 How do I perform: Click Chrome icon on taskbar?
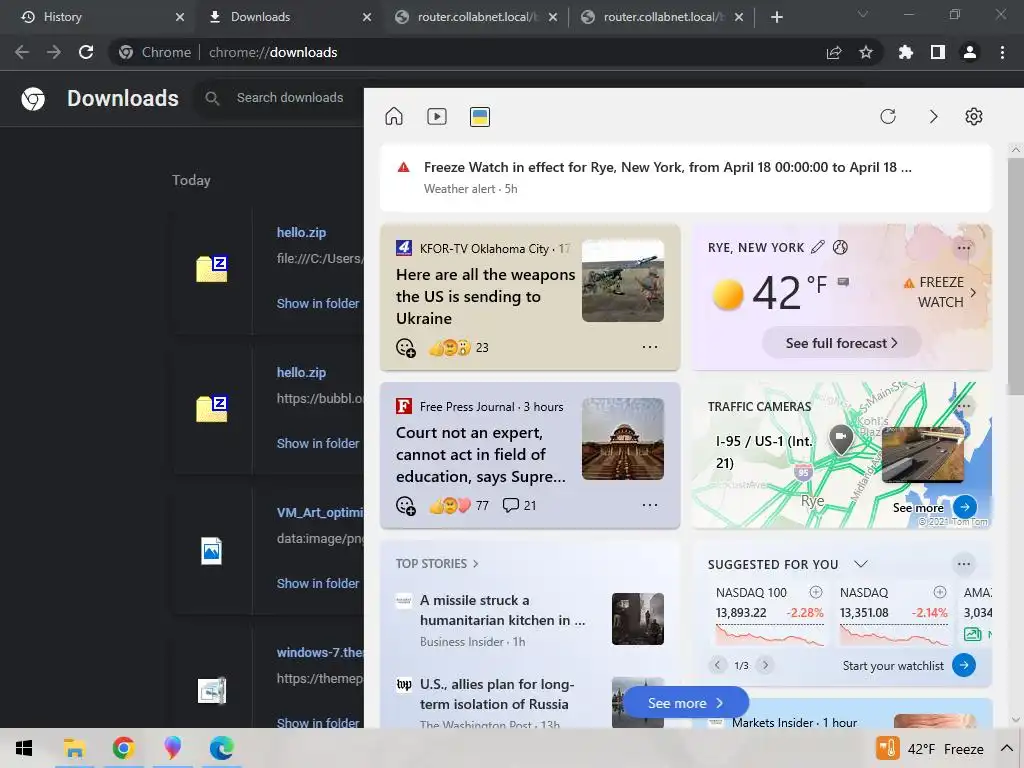[x=123, y=748]
